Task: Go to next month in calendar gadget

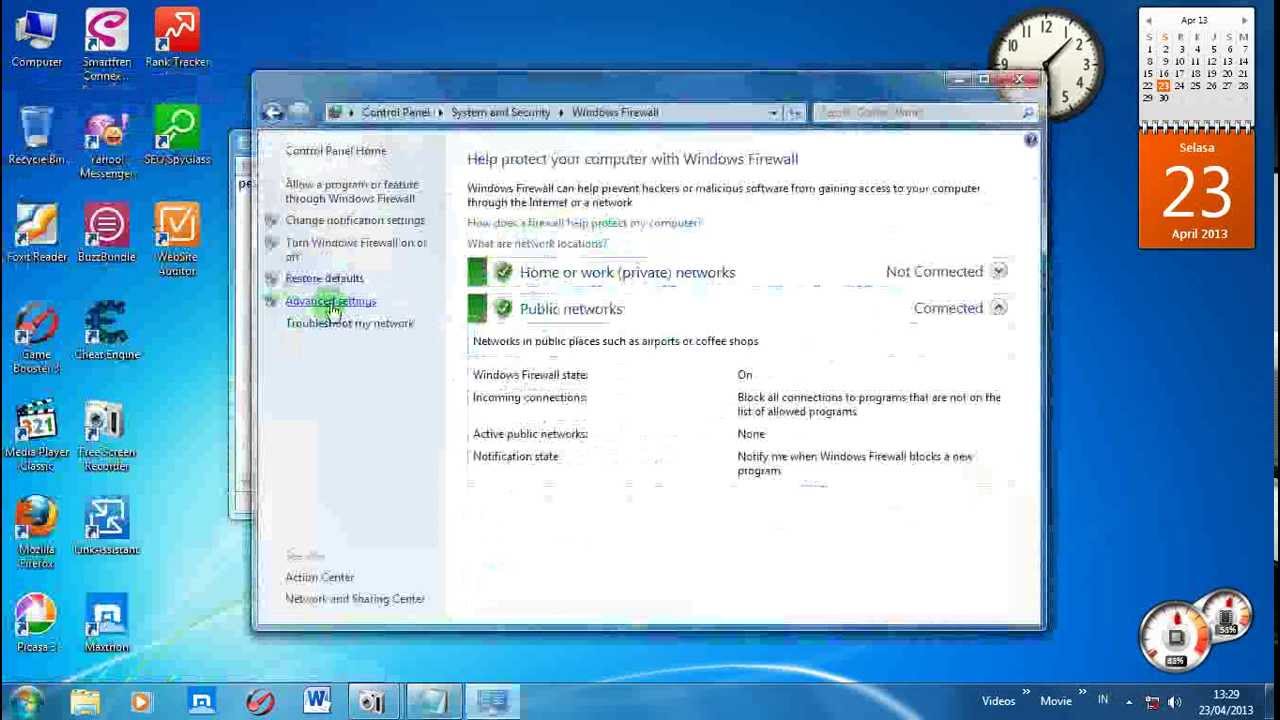Action: click(x=1244, y=20)
